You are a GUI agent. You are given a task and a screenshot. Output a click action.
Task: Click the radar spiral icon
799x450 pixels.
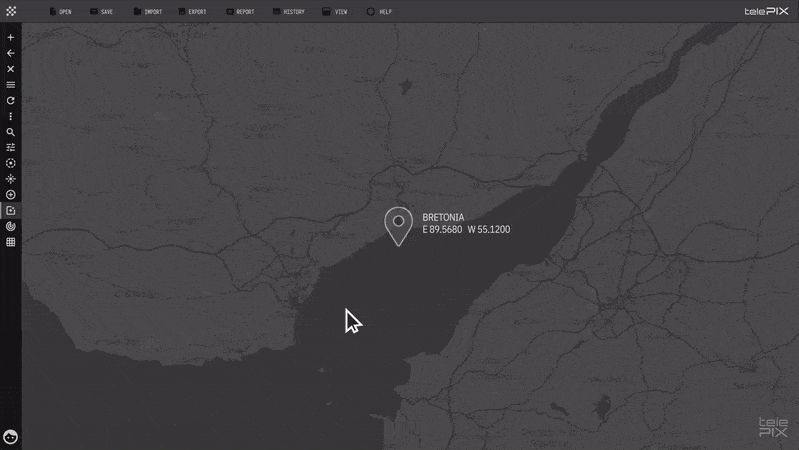[11, 226]
